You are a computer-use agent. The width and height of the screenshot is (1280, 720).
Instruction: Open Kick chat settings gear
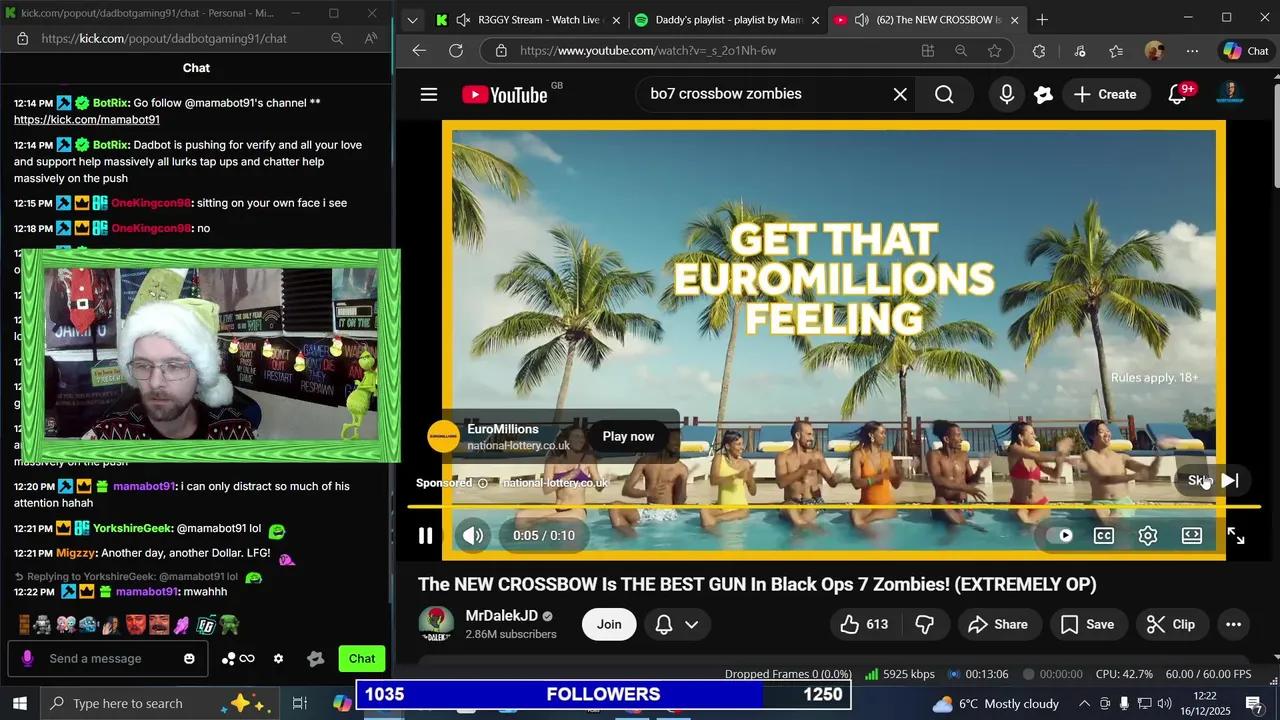pos(278,658)
